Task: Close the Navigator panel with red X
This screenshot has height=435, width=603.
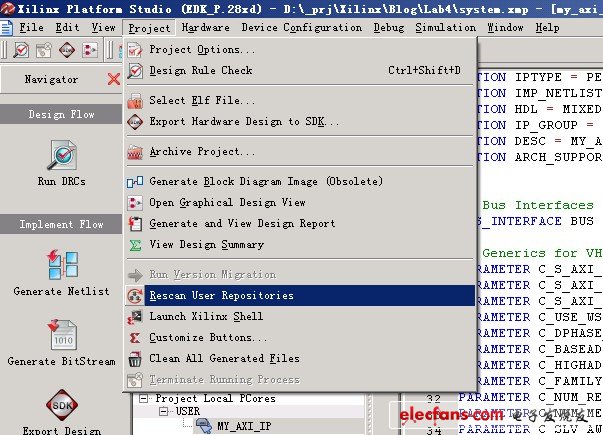Action: [x=114, y=80]
